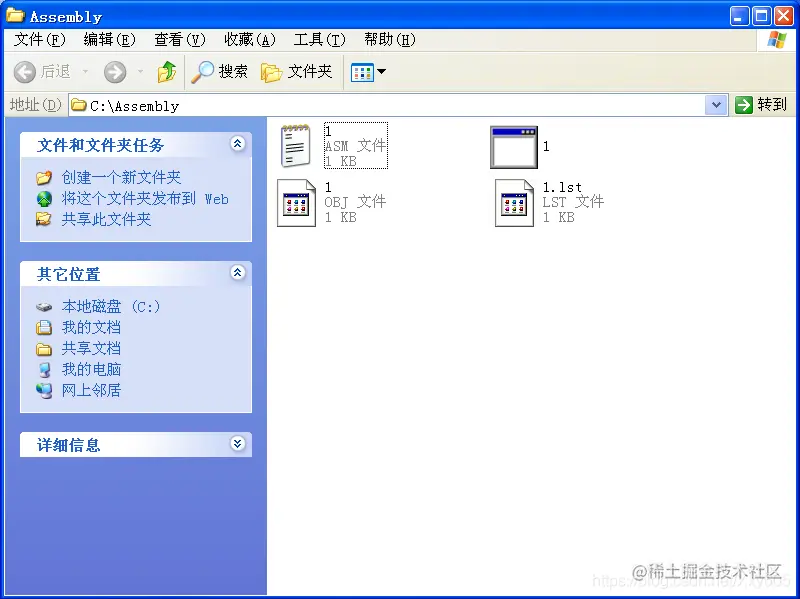Click the 网上邻居 sidebar icon
The height and width of the screenshot is (599, 800).
click(x=45, y=390)
